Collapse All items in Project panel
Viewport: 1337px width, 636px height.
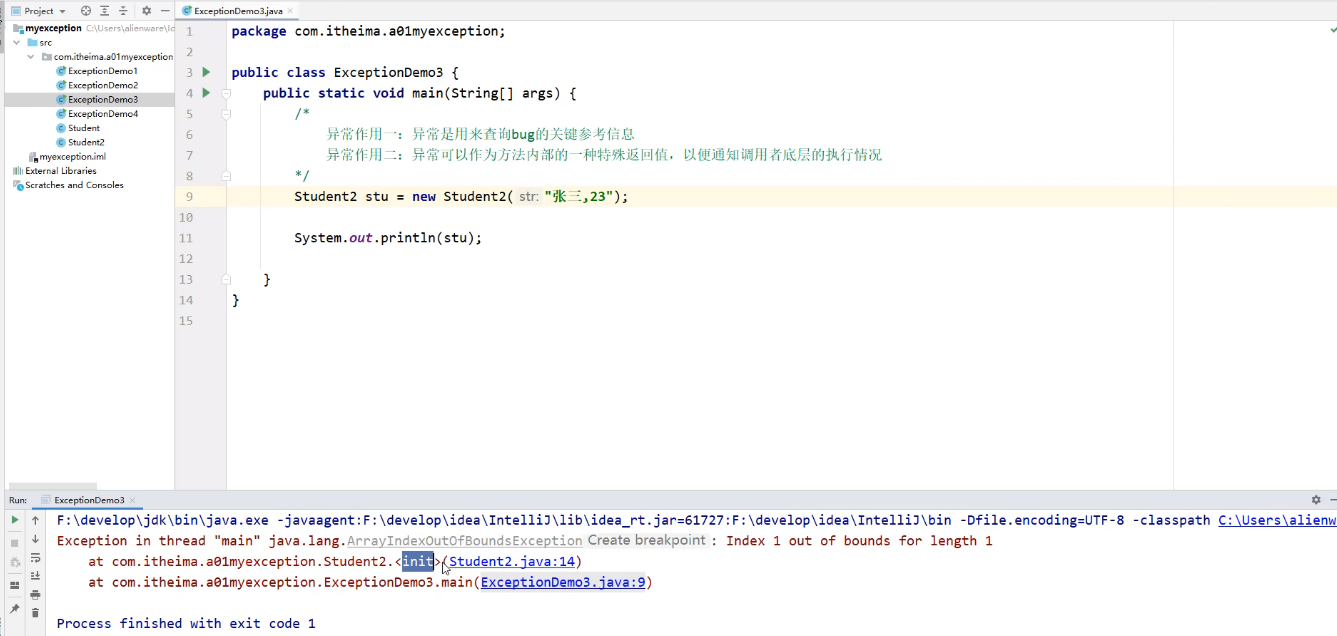point(123,11)
